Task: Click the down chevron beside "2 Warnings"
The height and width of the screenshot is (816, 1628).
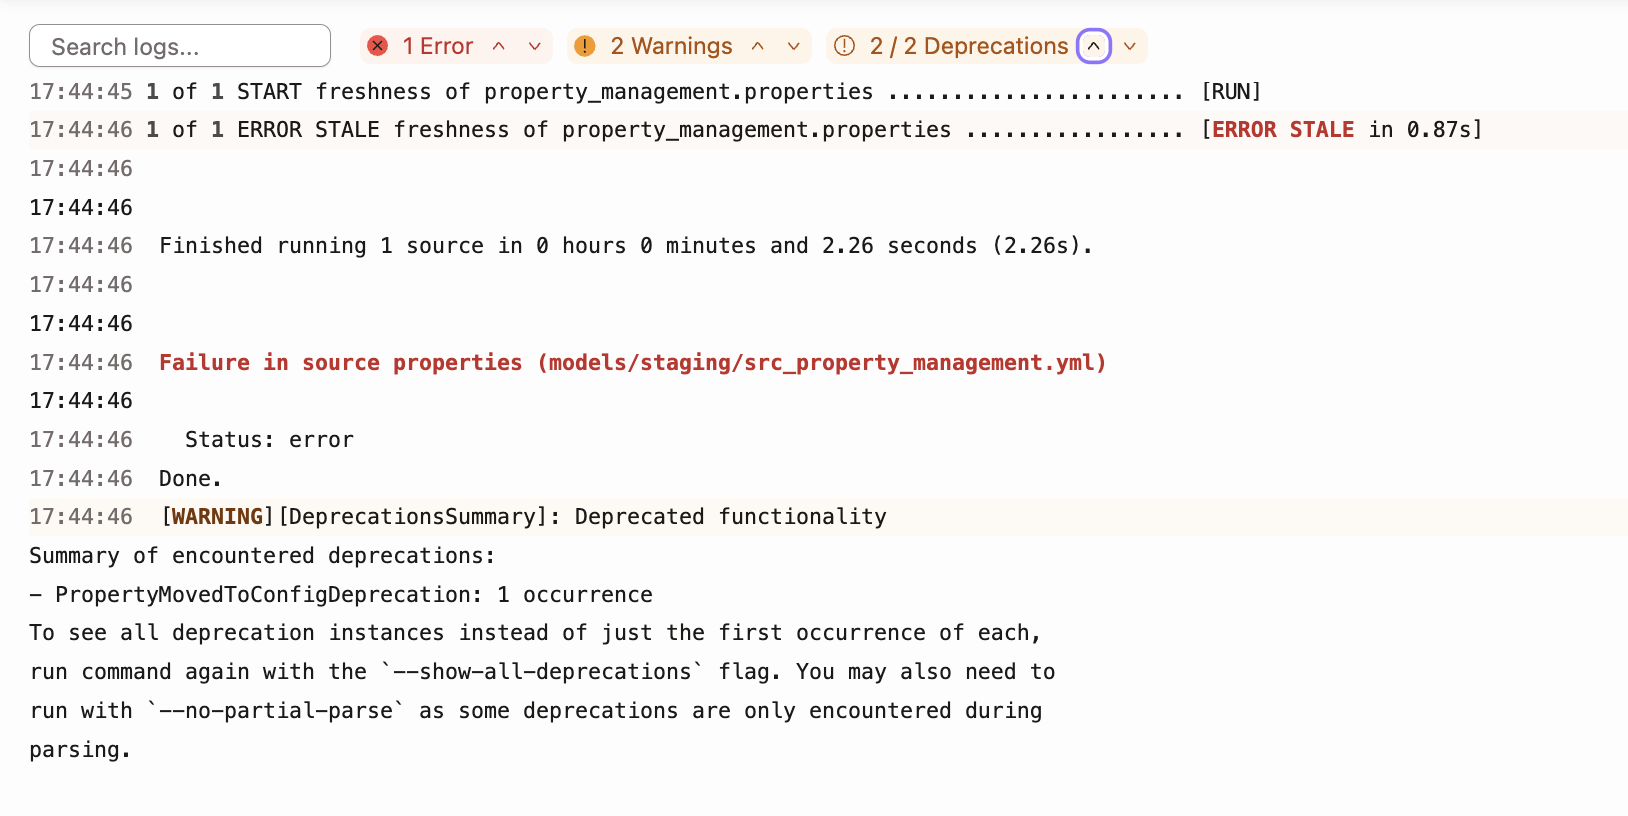Action: (x=793, y=46)
